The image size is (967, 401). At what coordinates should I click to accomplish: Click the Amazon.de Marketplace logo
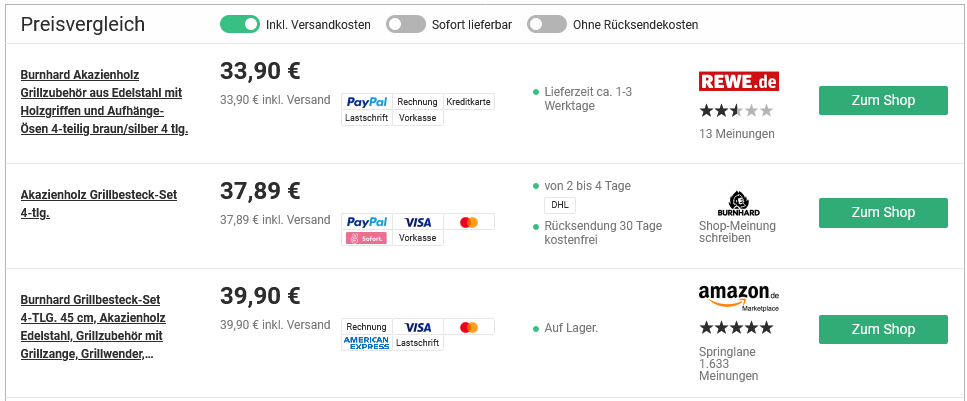click(x=738, y=297)
